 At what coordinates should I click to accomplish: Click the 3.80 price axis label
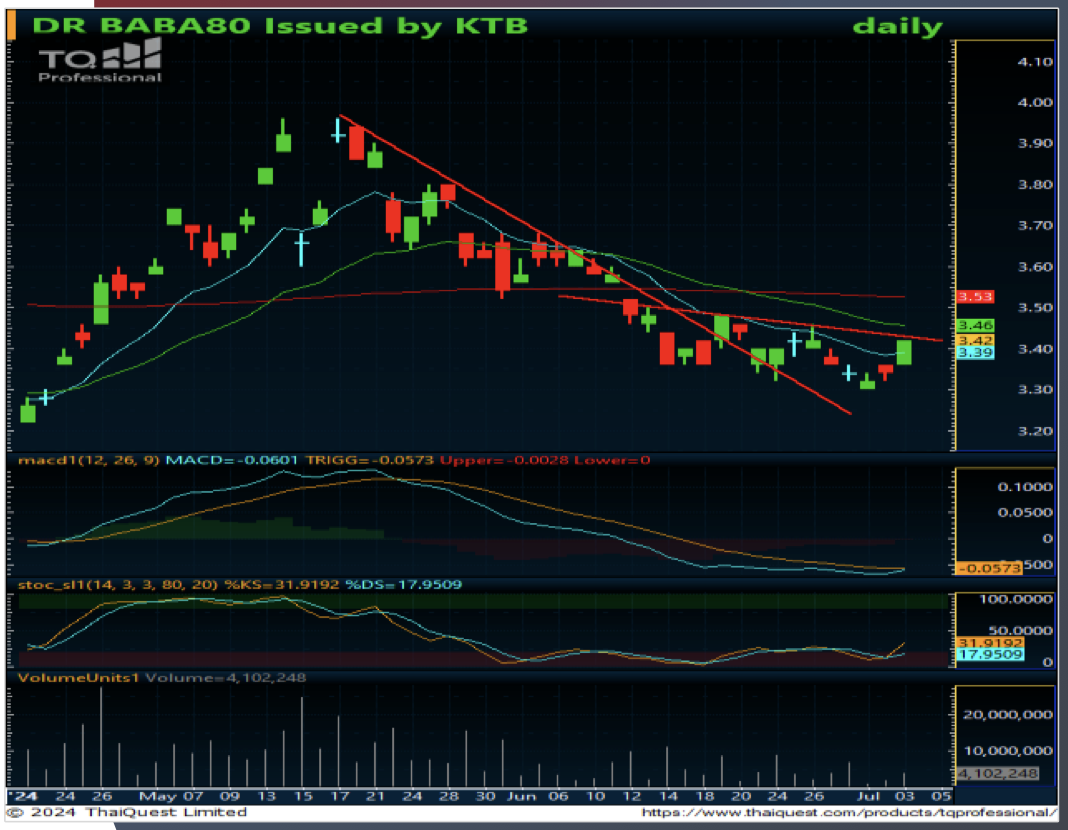[x=1035, y=185]
